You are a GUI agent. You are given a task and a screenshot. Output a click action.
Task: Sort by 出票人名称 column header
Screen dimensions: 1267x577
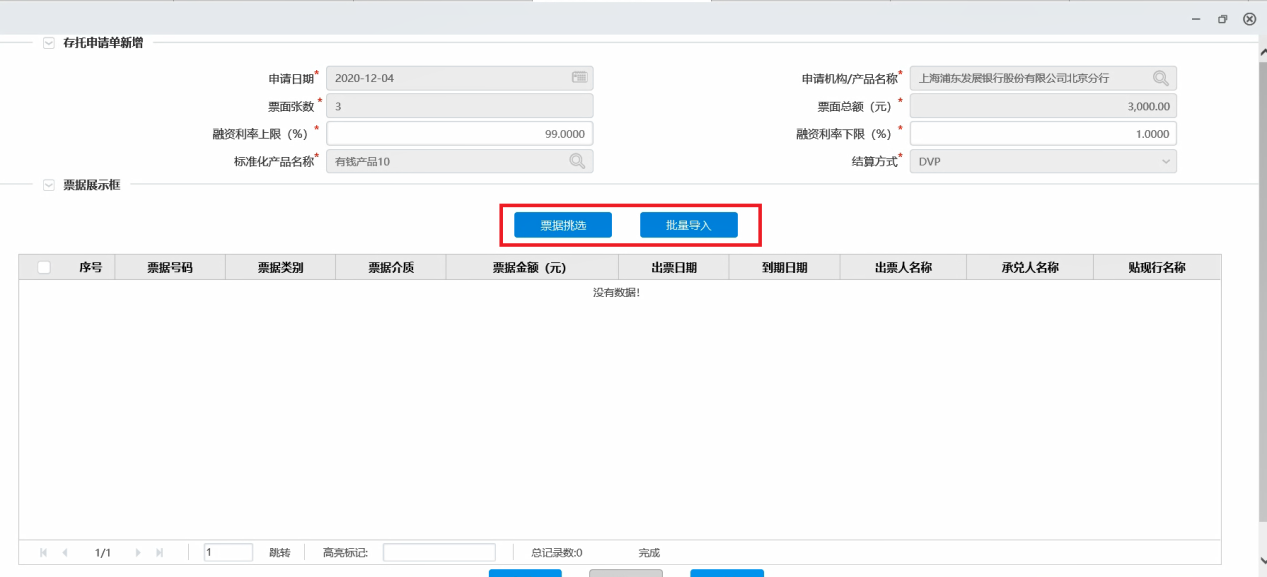903,267
